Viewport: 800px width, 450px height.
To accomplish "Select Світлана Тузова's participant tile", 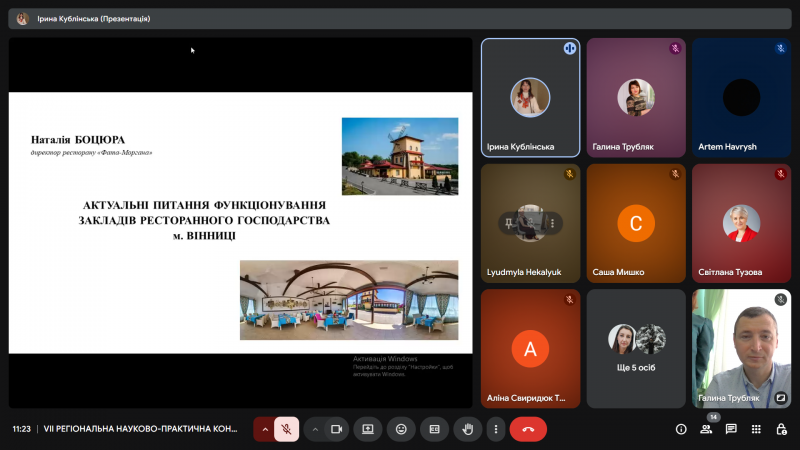I will (x=741, y=222).
